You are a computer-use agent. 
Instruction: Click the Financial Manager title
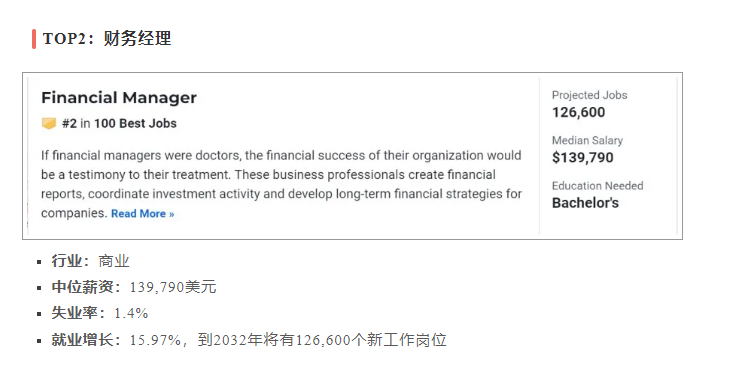coord(119,98)
